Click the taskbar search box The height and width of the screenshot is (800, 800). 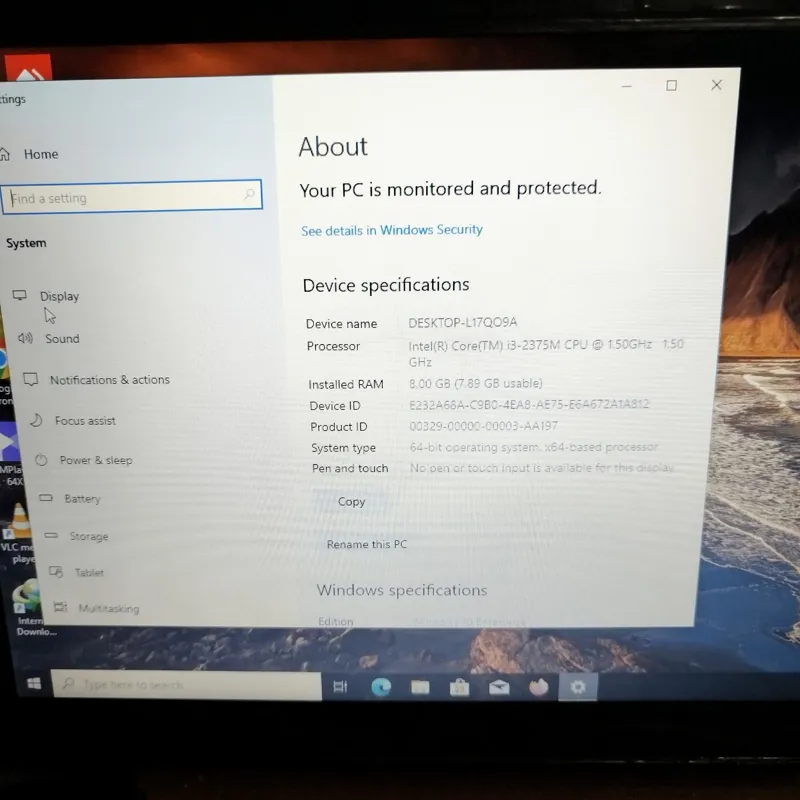(x=187, y=685)
